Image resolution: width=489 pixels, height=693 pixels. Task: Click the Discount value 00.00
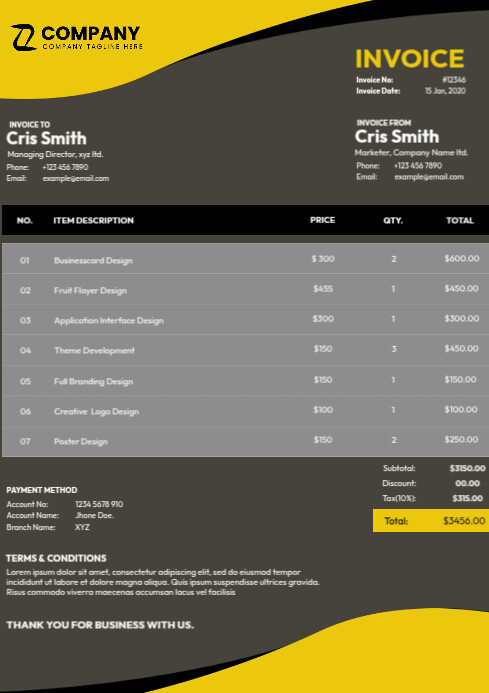467,483
